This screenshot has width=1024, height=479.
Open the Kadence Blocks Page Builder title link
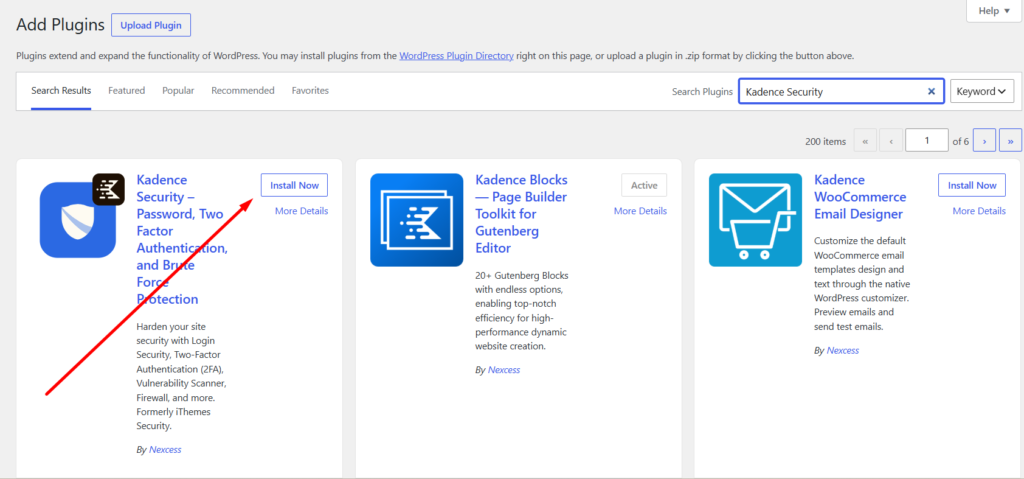522,214
